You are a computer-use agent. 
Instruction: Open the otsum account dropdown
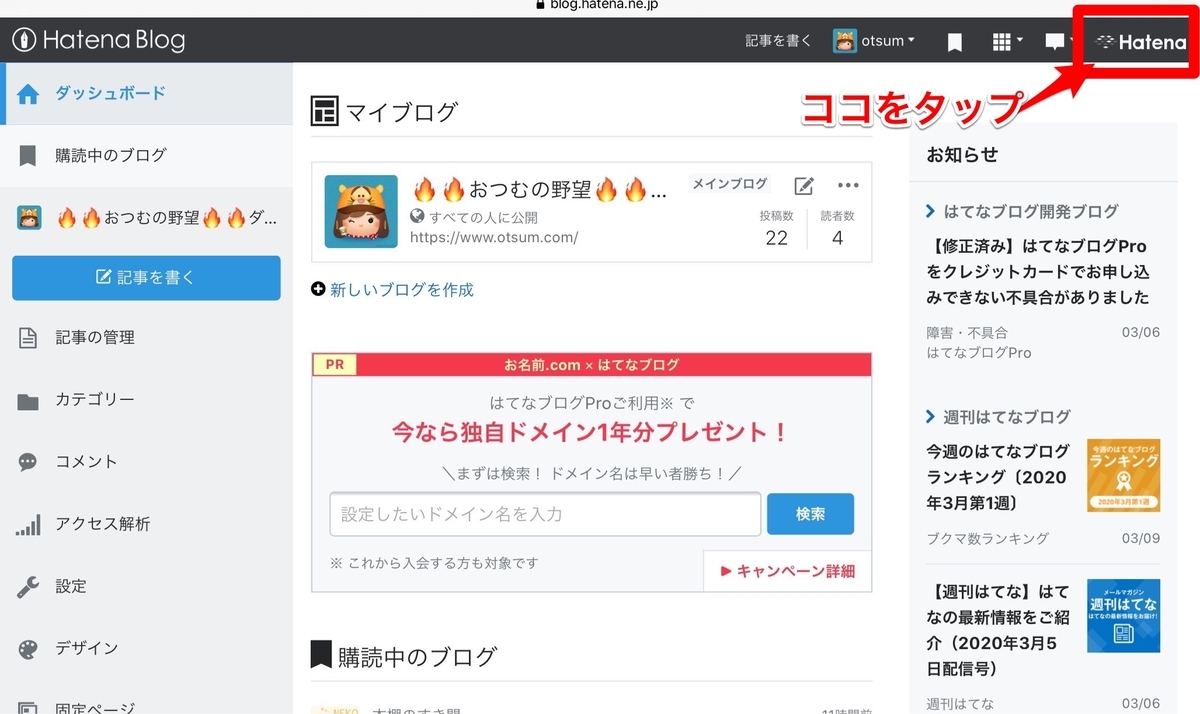pyautogui.click(x=874, y=41)
